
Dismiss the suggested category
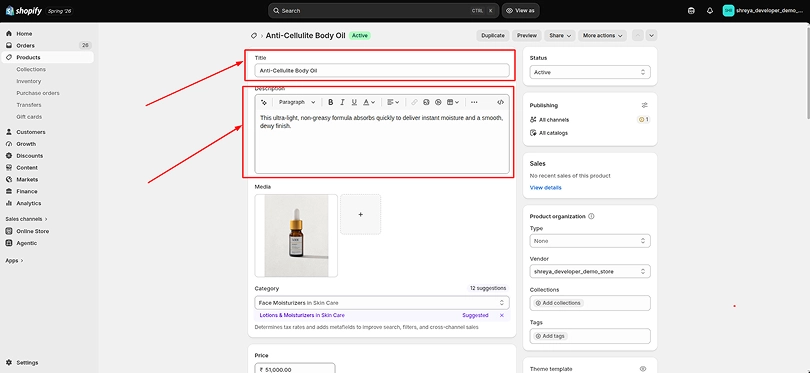click(502, 315)
